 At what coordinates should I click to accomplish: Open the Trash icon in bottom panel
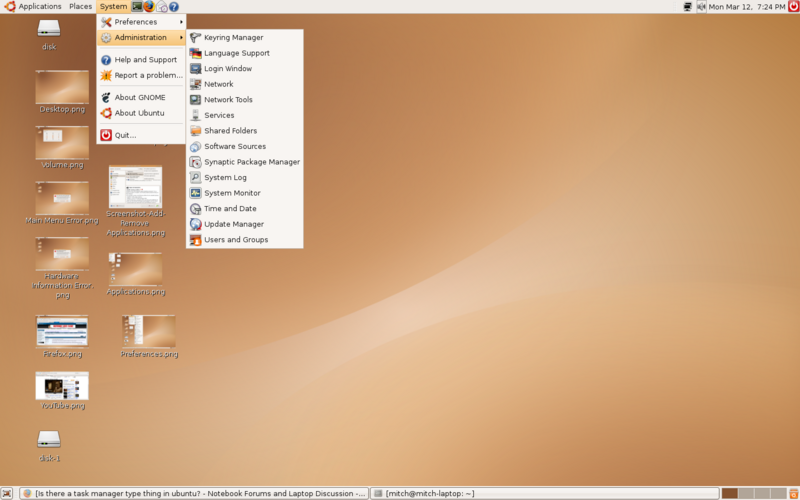pos(793,493)
